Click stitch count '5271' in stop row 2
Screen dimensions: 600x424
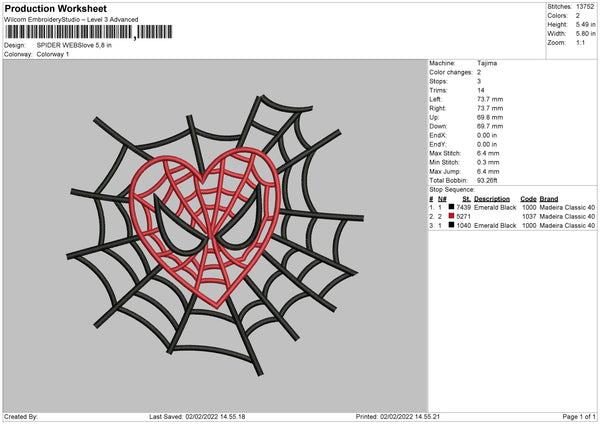click(x=463, y=217)
